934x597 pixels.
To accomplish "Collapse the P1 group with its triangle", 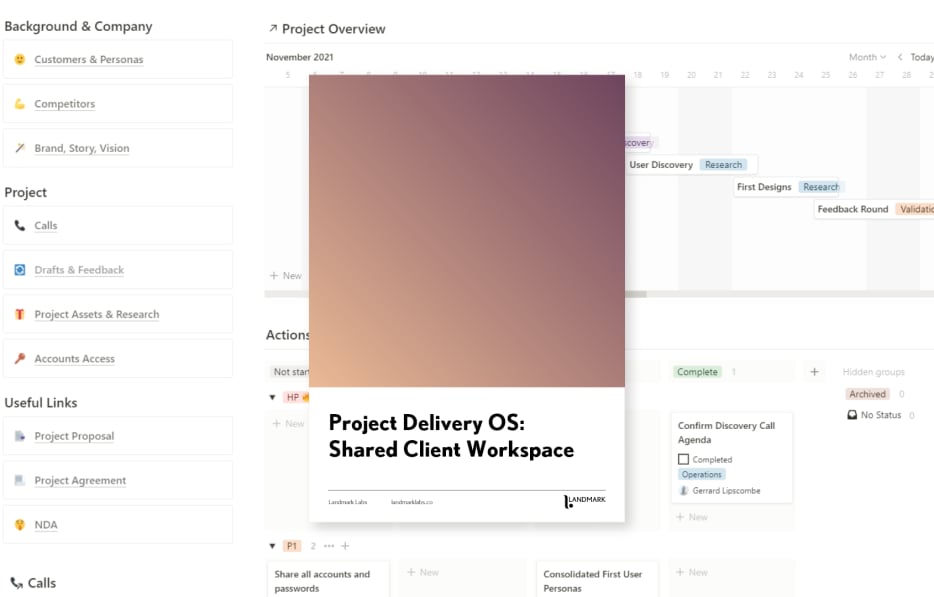I will click(x=272, y=546).
